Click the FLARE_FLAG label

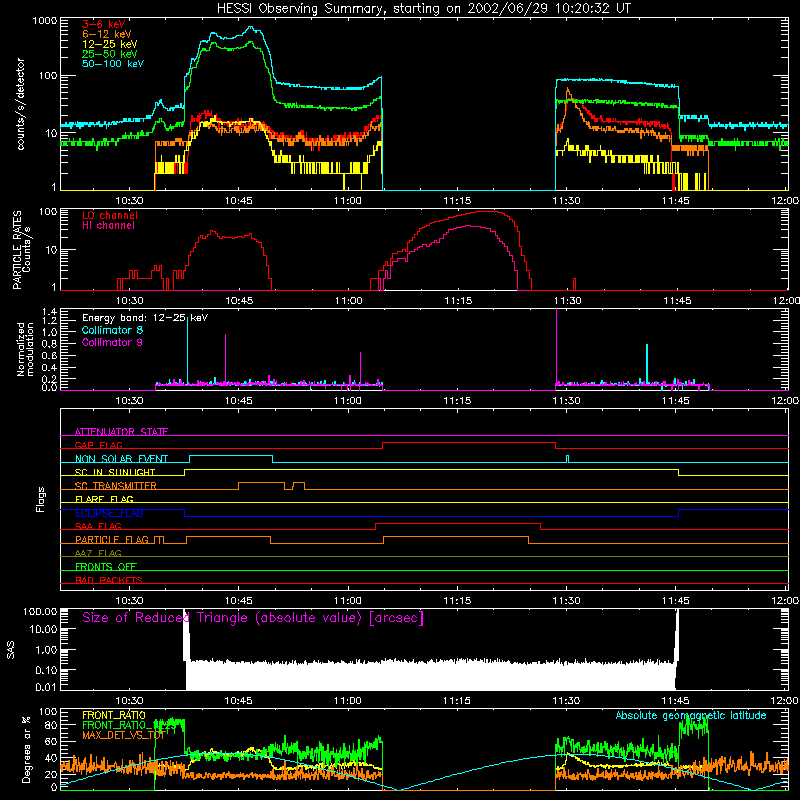click(104, 499)
